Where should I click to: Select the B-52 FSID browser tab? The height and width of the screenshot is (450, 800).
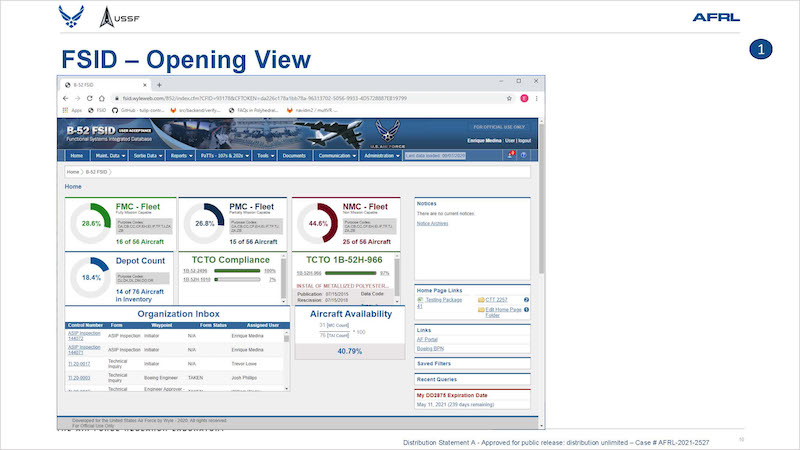pos(105,85)
